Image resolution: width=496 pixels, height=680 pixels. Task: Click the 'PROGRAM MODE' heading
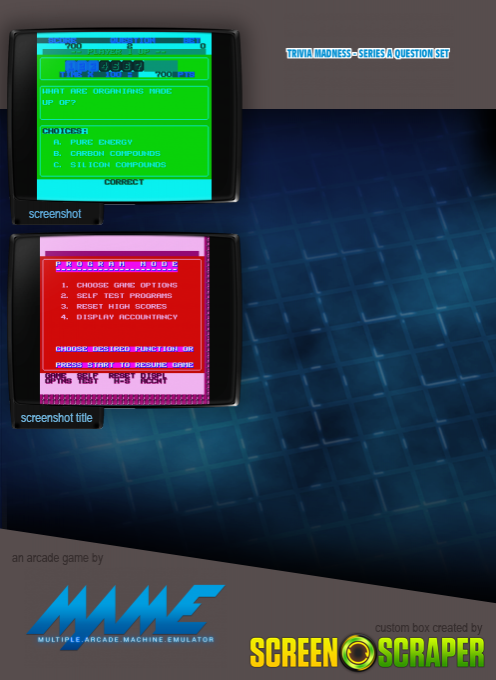click(117, 264)
